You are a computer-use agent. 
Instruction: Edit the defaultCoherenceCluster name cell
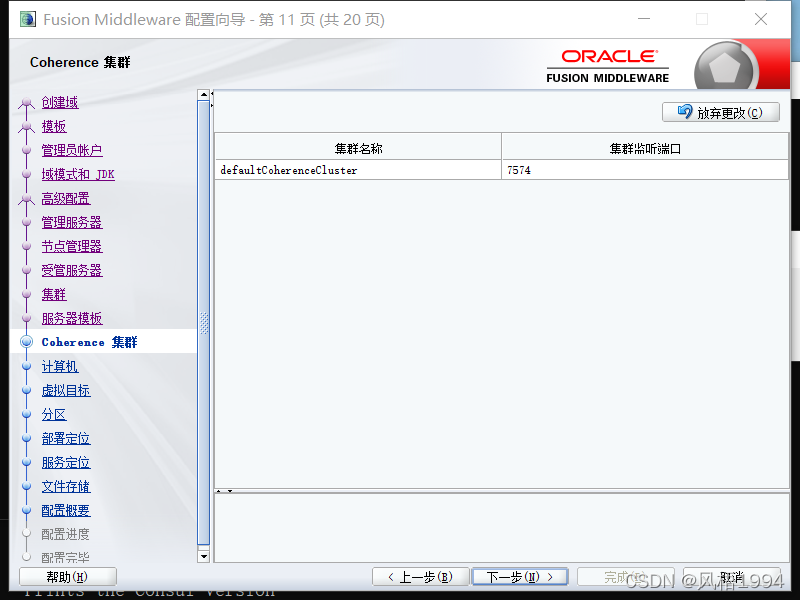[358, 170]
